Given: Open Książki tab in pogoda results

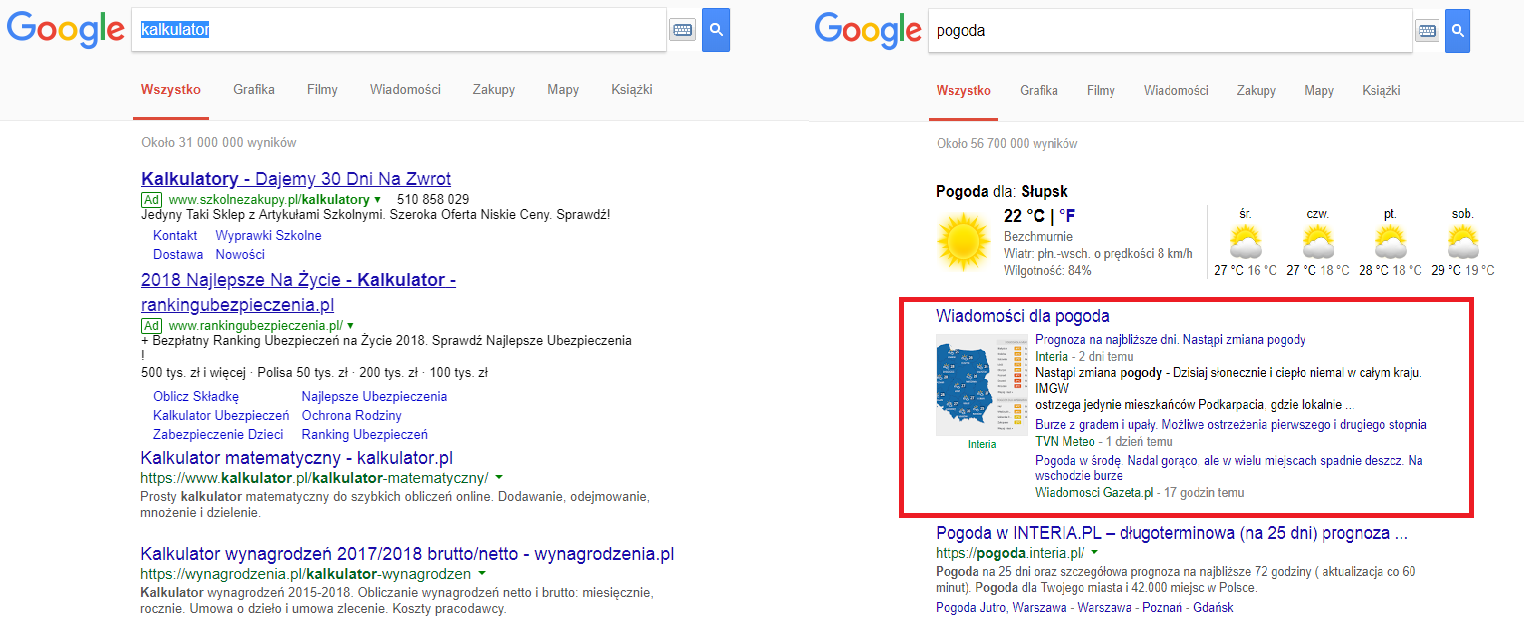Looking at the screenshot, I should [1382, 90].
